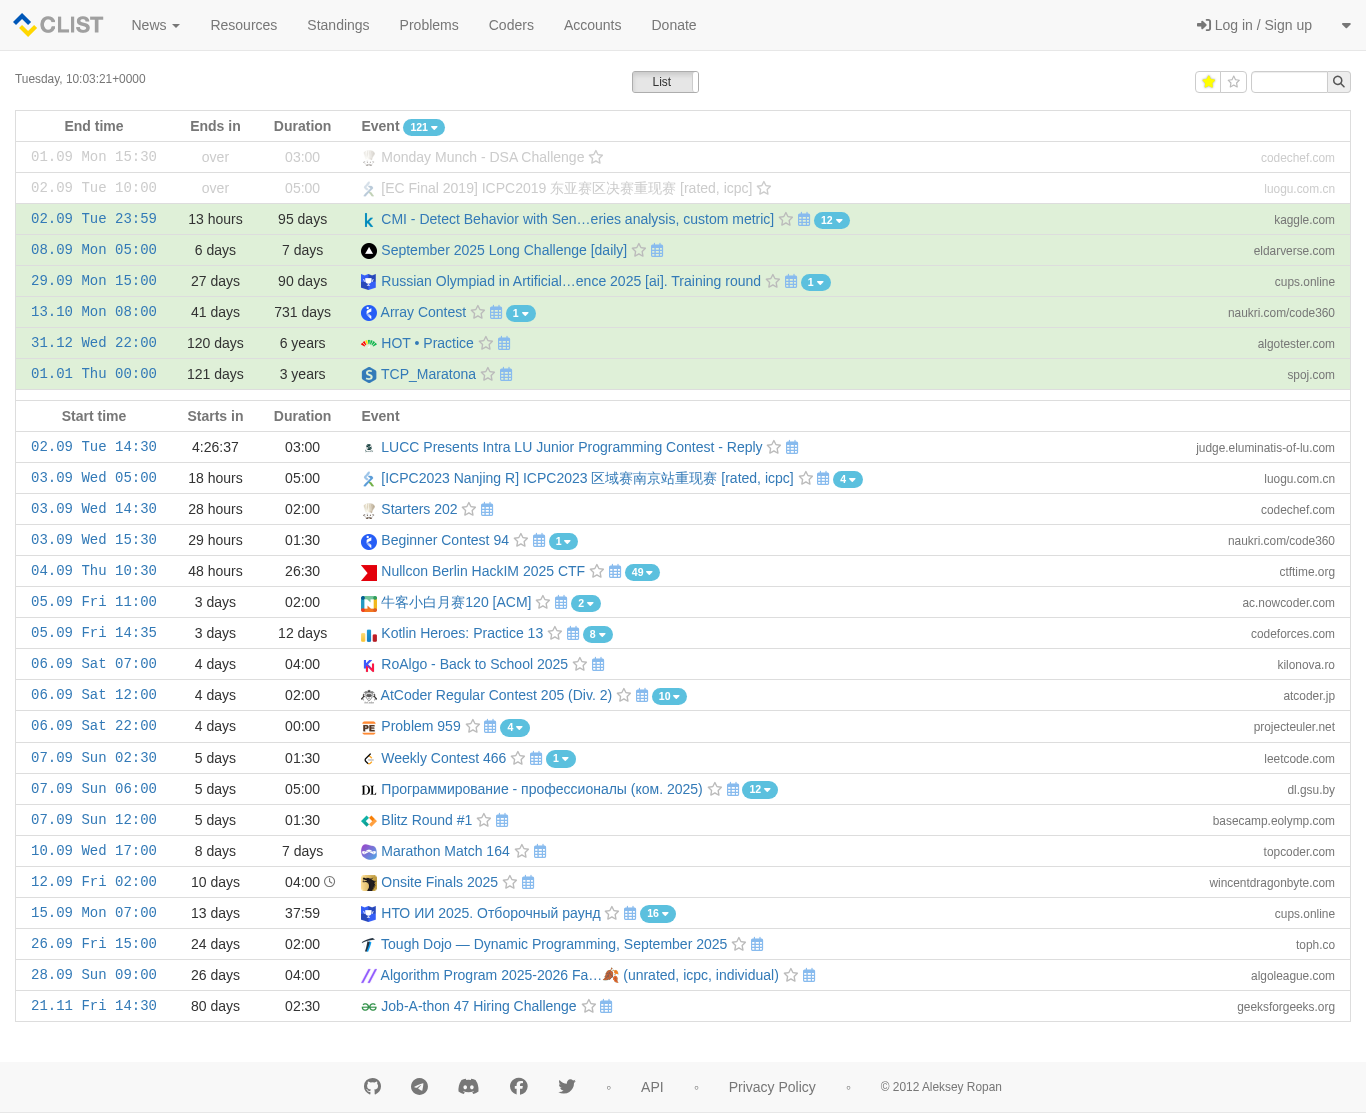Add September 2025 Long Challenge to calendar
Image resolution: width=1366 pixels, height=1113 pixels.
[x=657, y=251]
